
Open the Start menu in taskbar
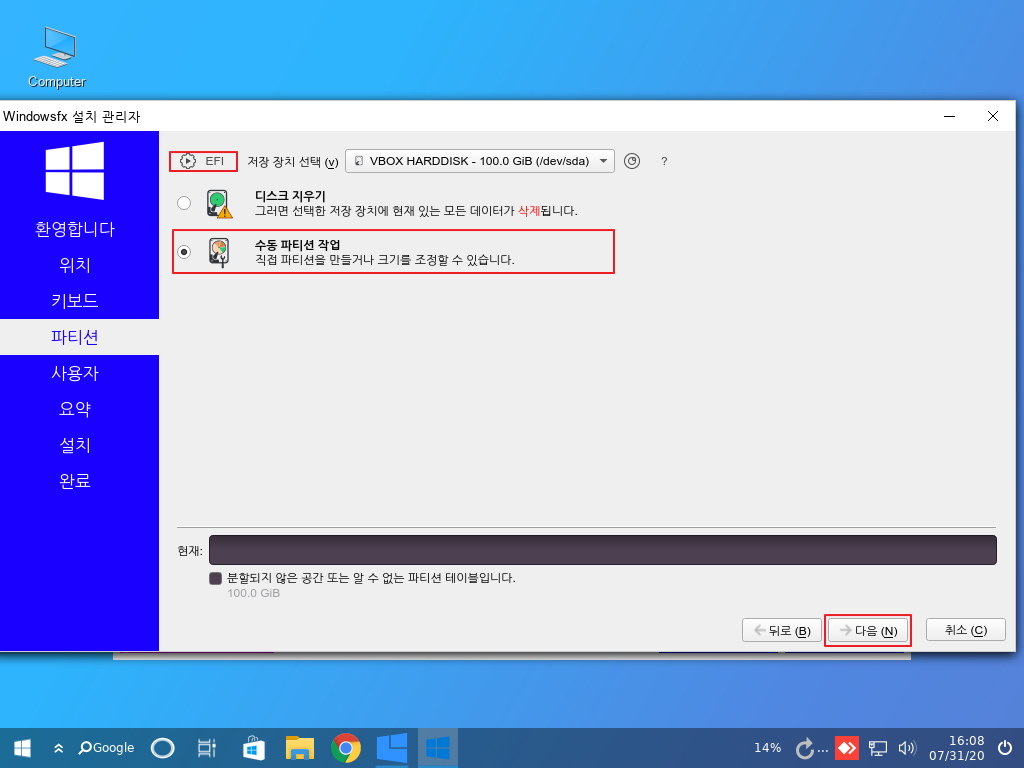pos(23,748)
